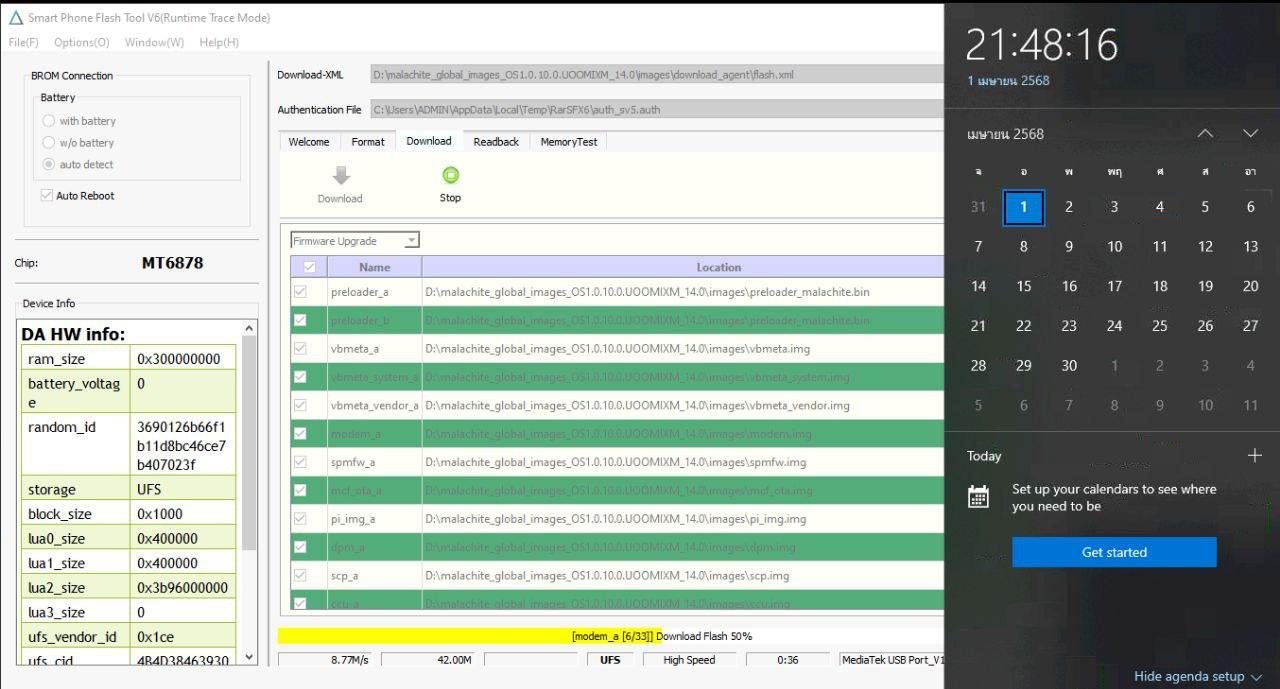Click the month header เมษายน 2568
Image resolution: width=1280 pixels, height=689 pixels.
pos(1005,134)
